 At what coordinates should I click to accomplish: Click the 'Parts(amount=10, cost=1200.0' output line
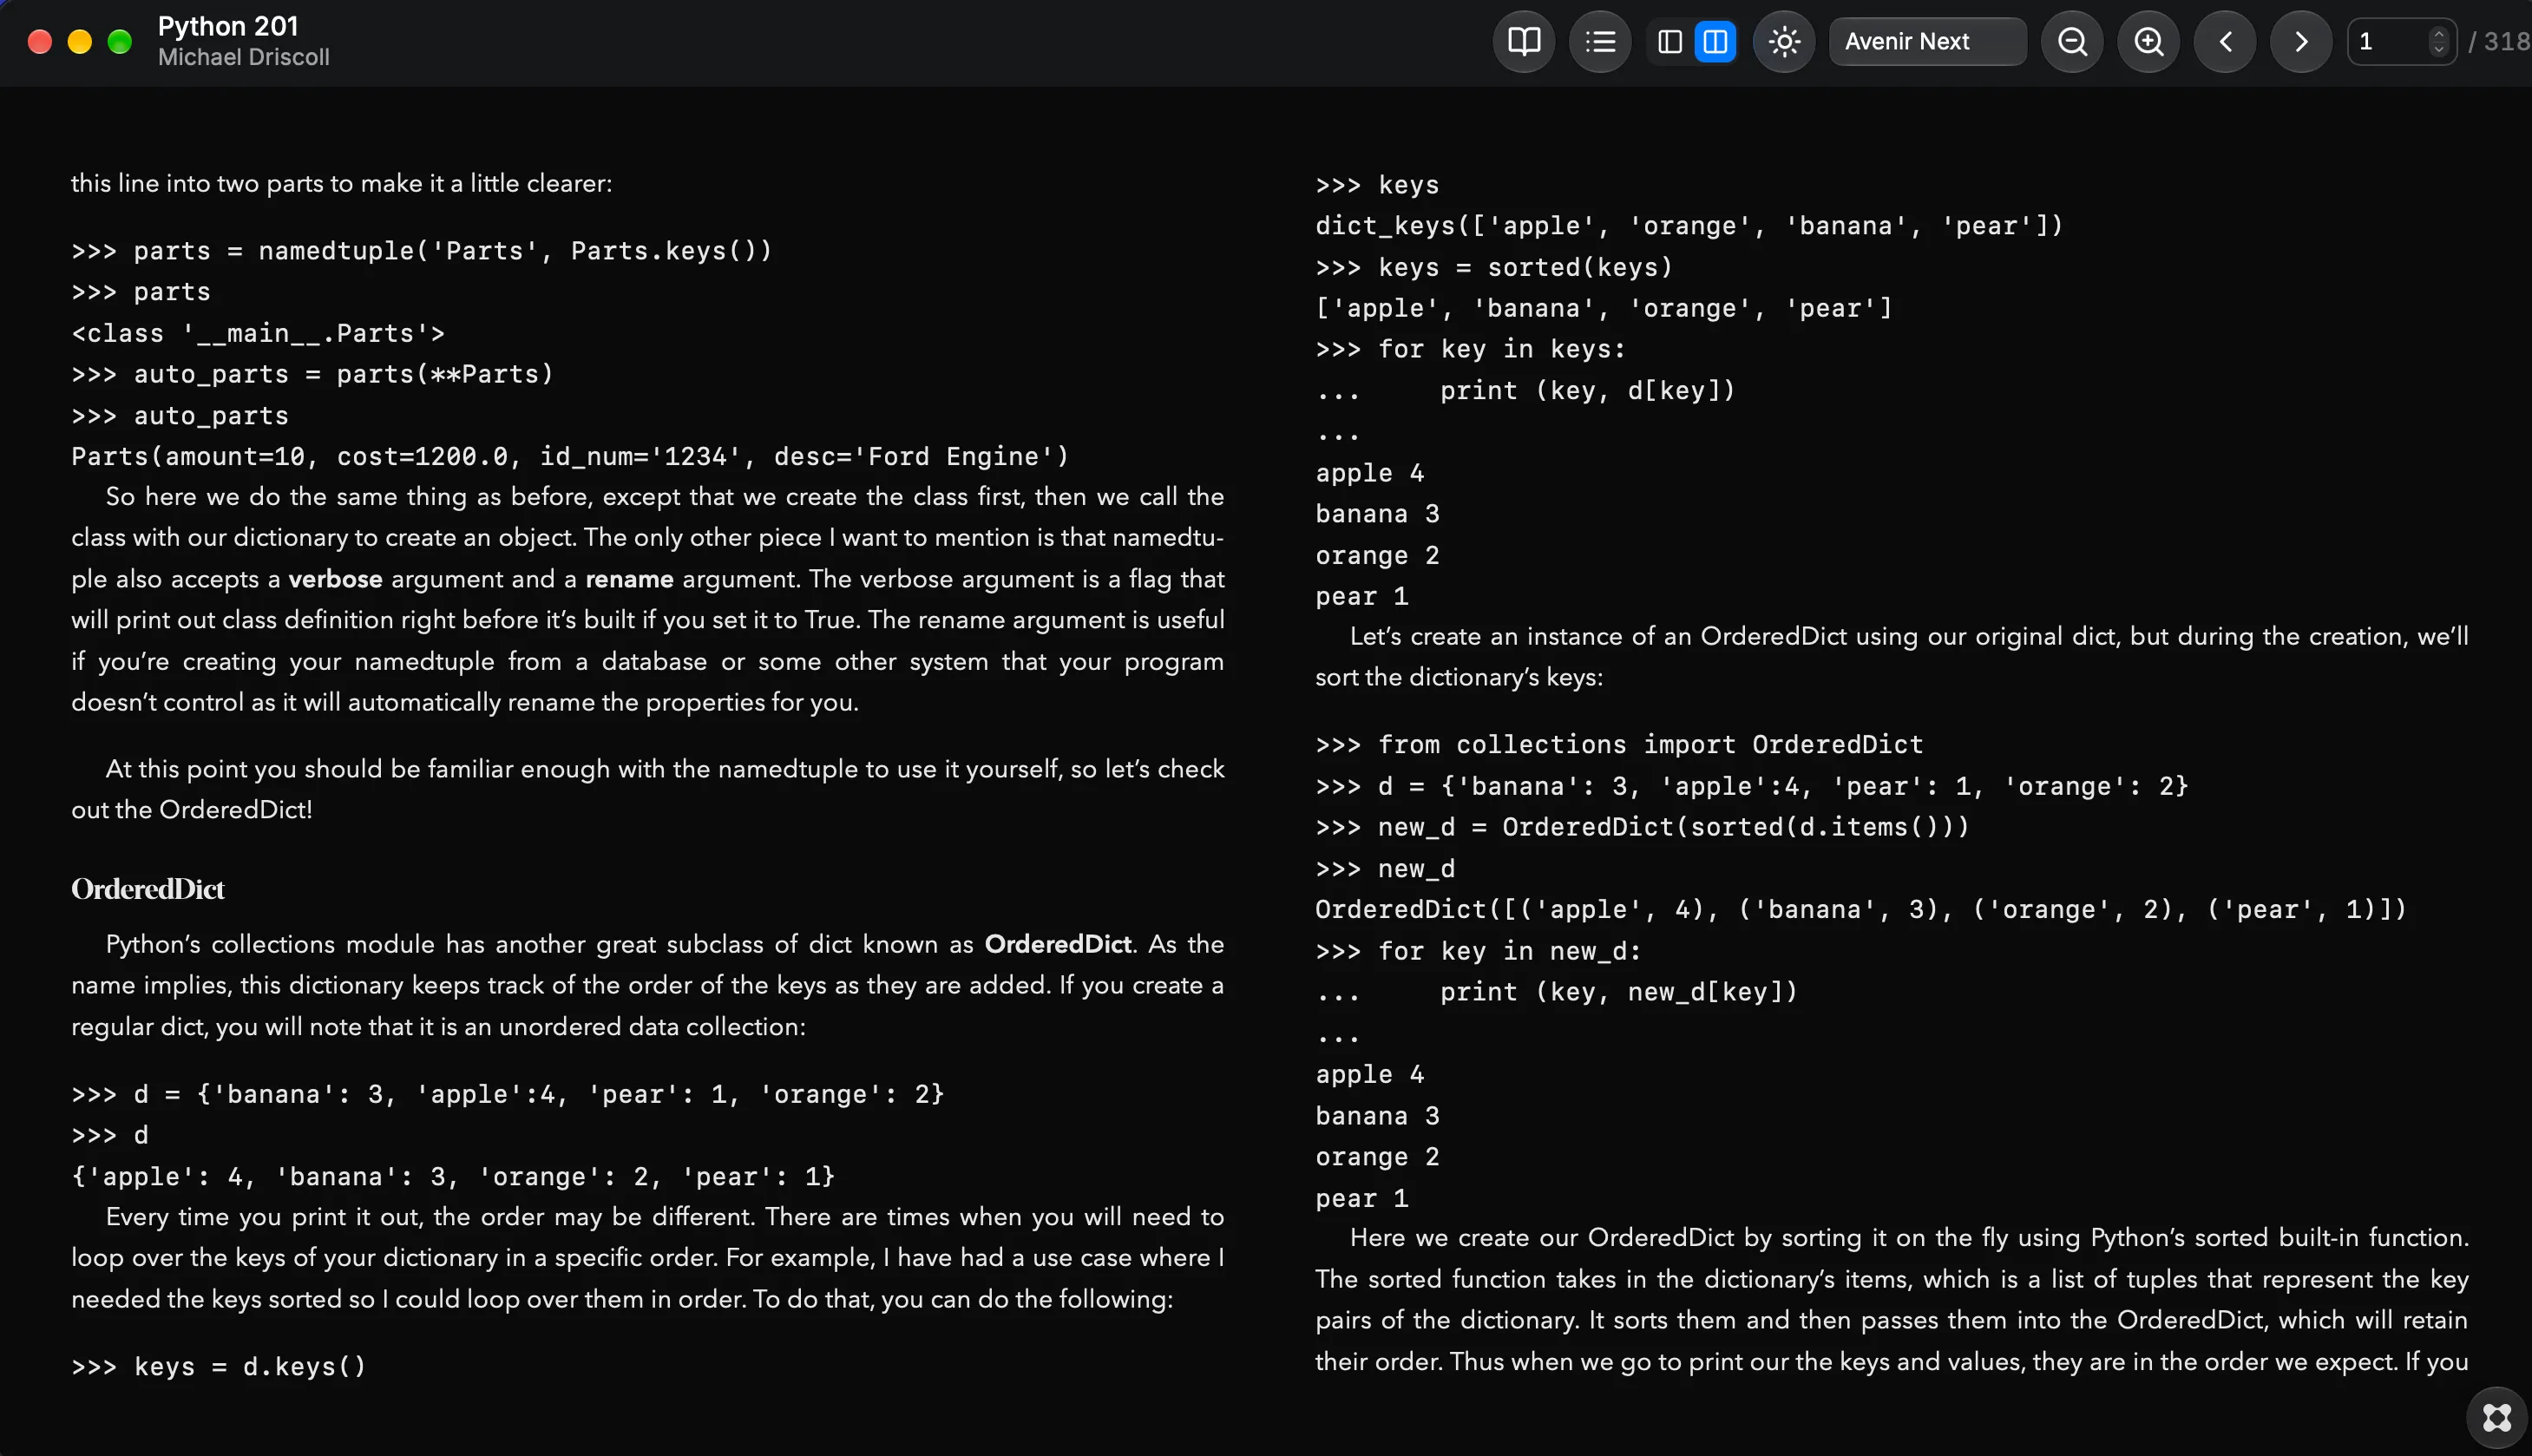pos(570,456)
